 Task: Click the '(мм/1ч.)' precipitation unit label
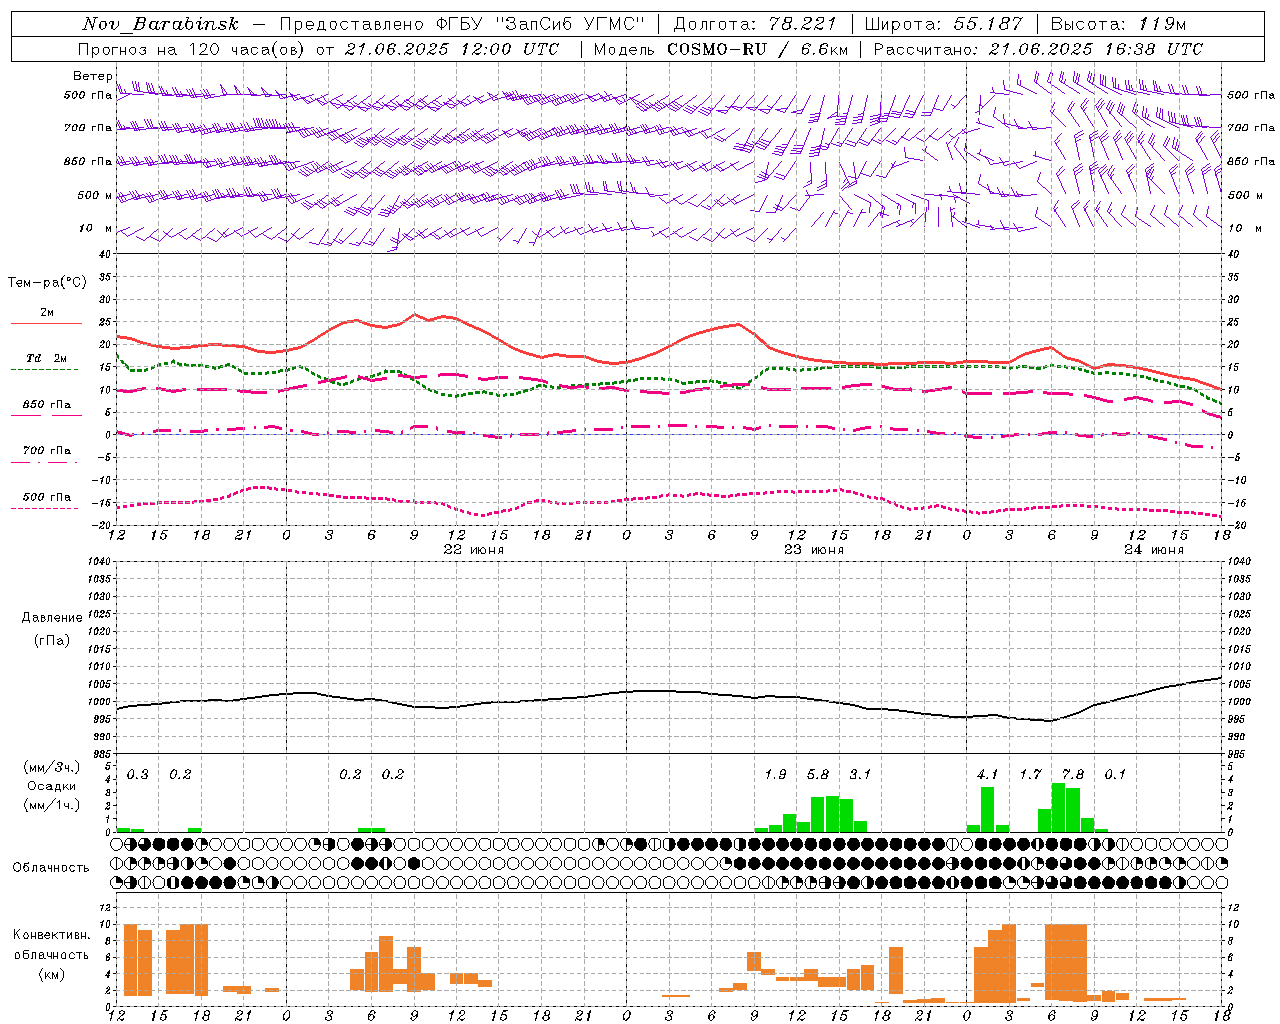coord(51,805)
